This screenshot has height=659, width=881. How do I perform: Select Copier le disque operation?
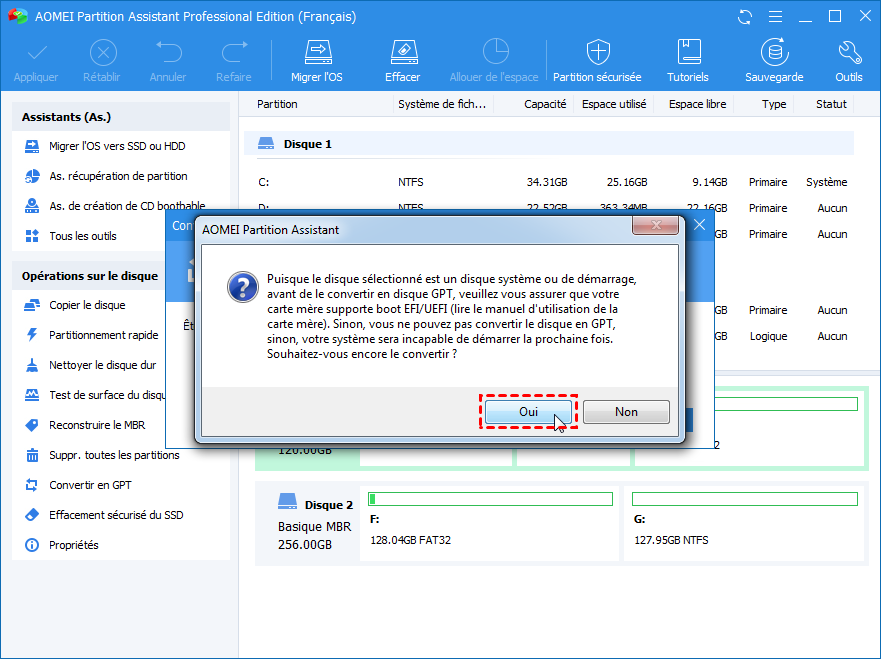[x=87, y=305]
